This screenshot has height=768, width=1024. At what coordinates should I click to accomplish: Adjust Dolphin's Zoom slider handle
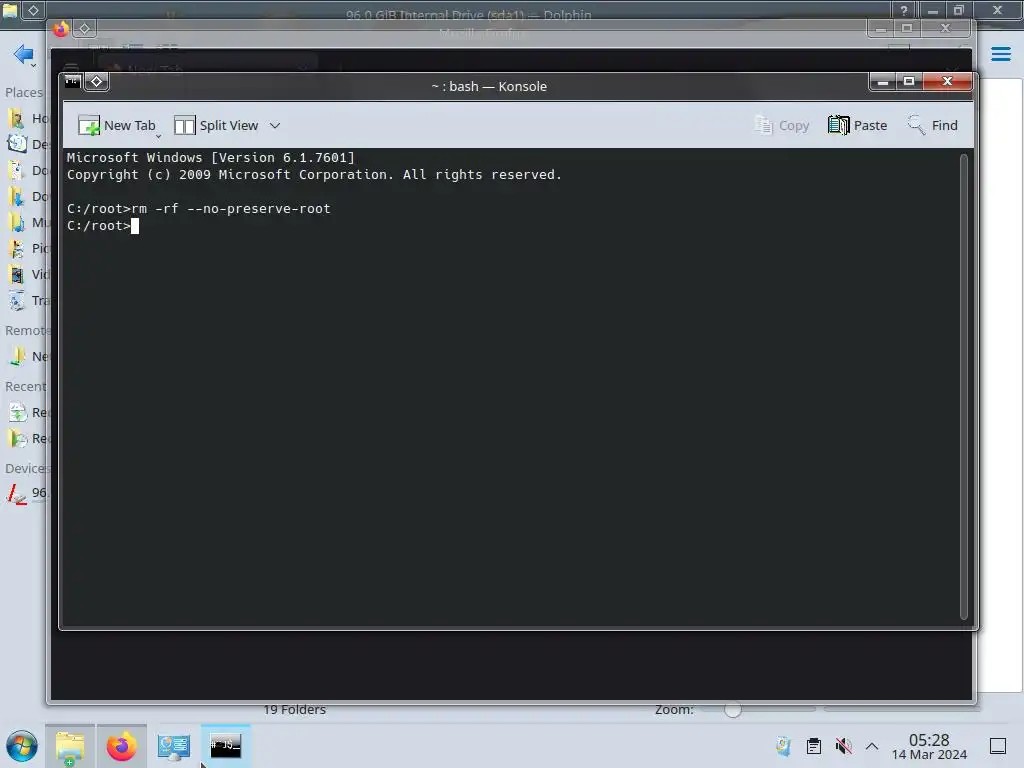(x=733, y=710)
